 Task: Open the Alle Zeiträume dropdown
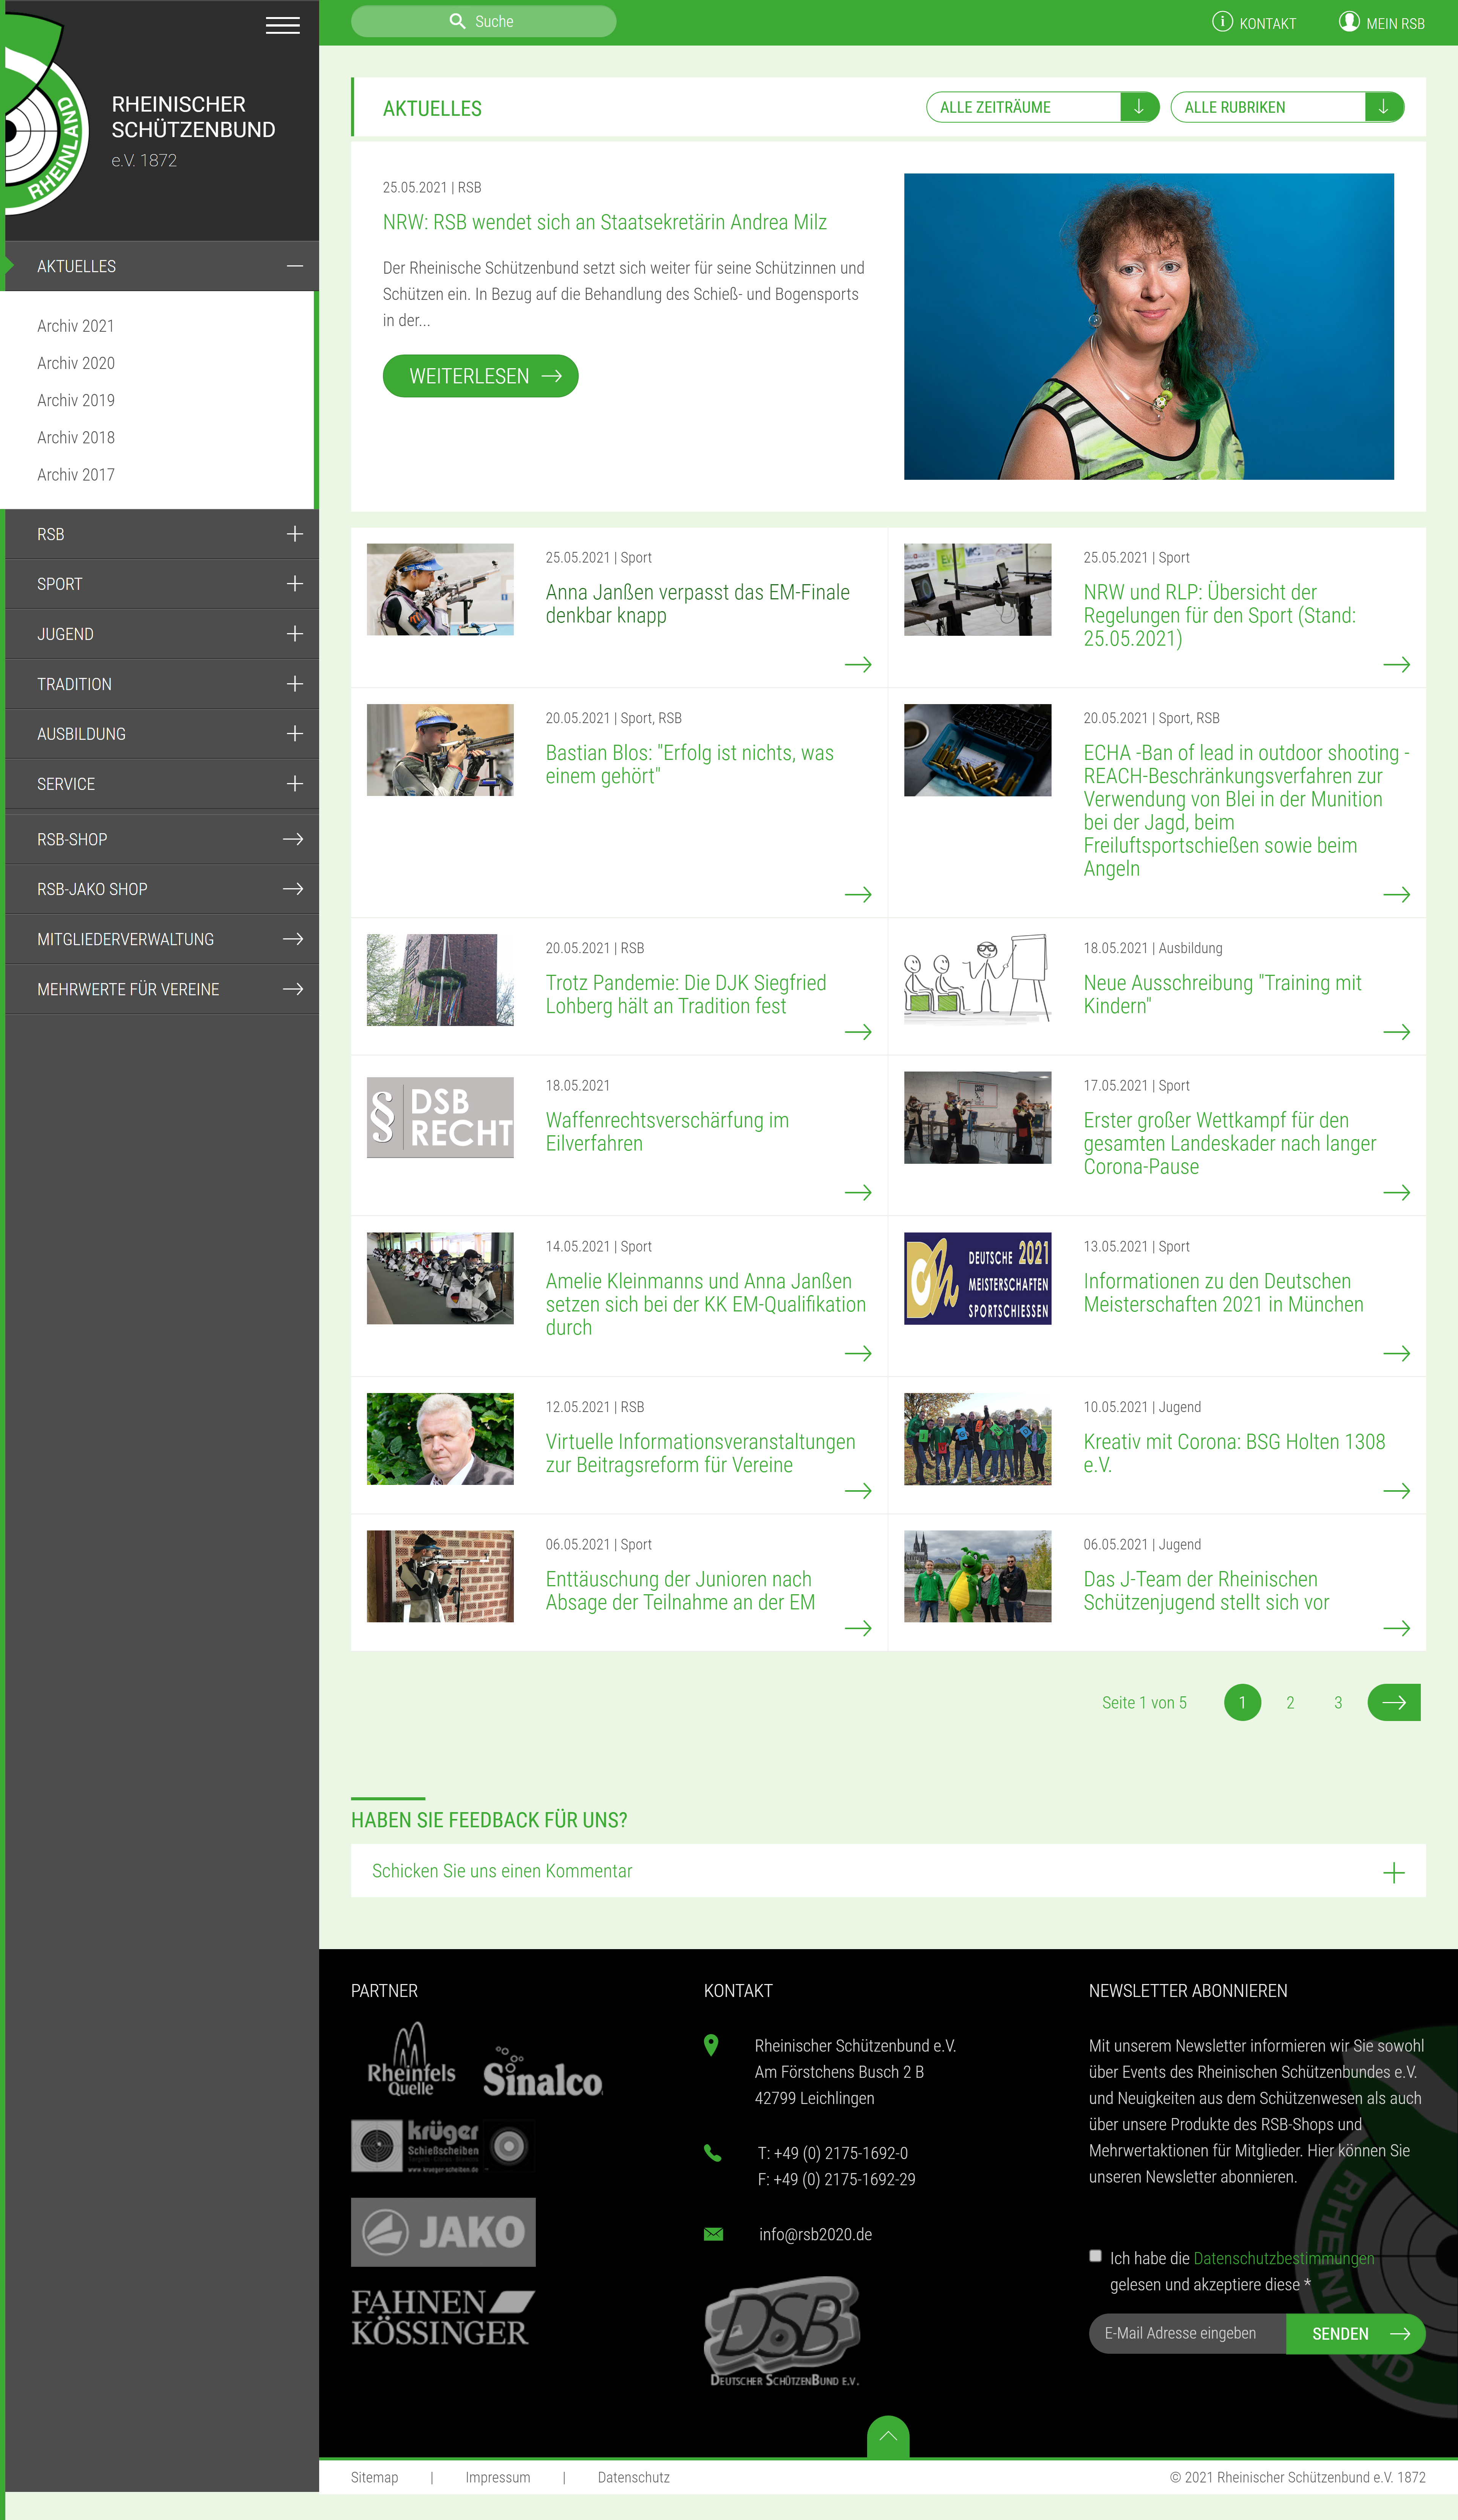(1042, 107)
